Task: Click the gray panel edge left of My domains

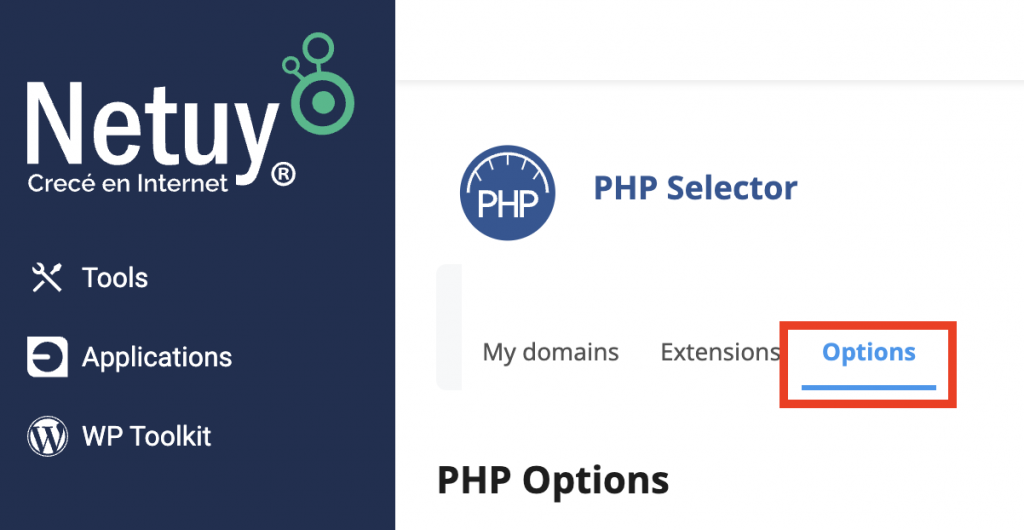Action: 449,326
